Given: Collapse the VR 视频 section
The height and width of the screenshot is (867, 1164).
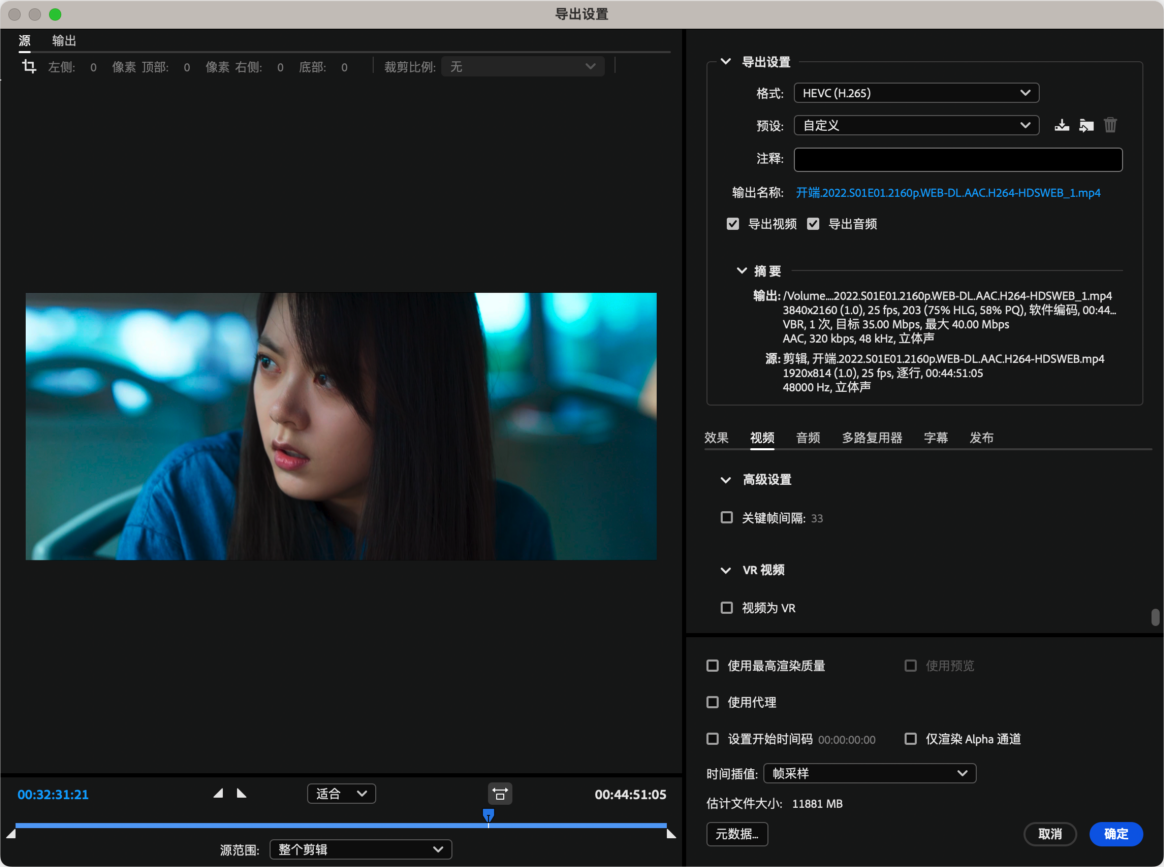Looking at the screenshot, I should tap(726, 570).
